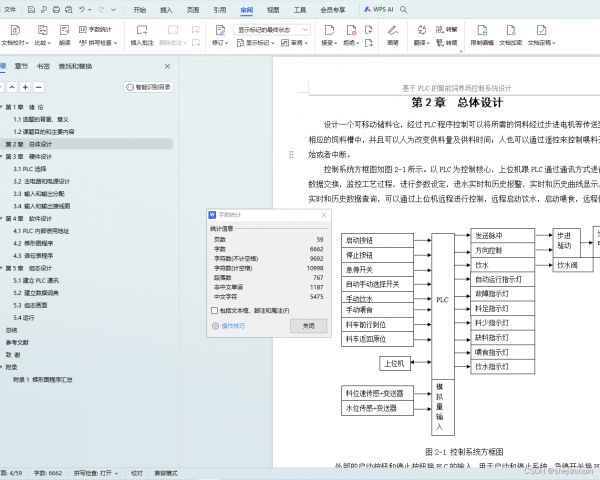
Task: Close the navigation pane with X
Action: click(x=167, y=66)
